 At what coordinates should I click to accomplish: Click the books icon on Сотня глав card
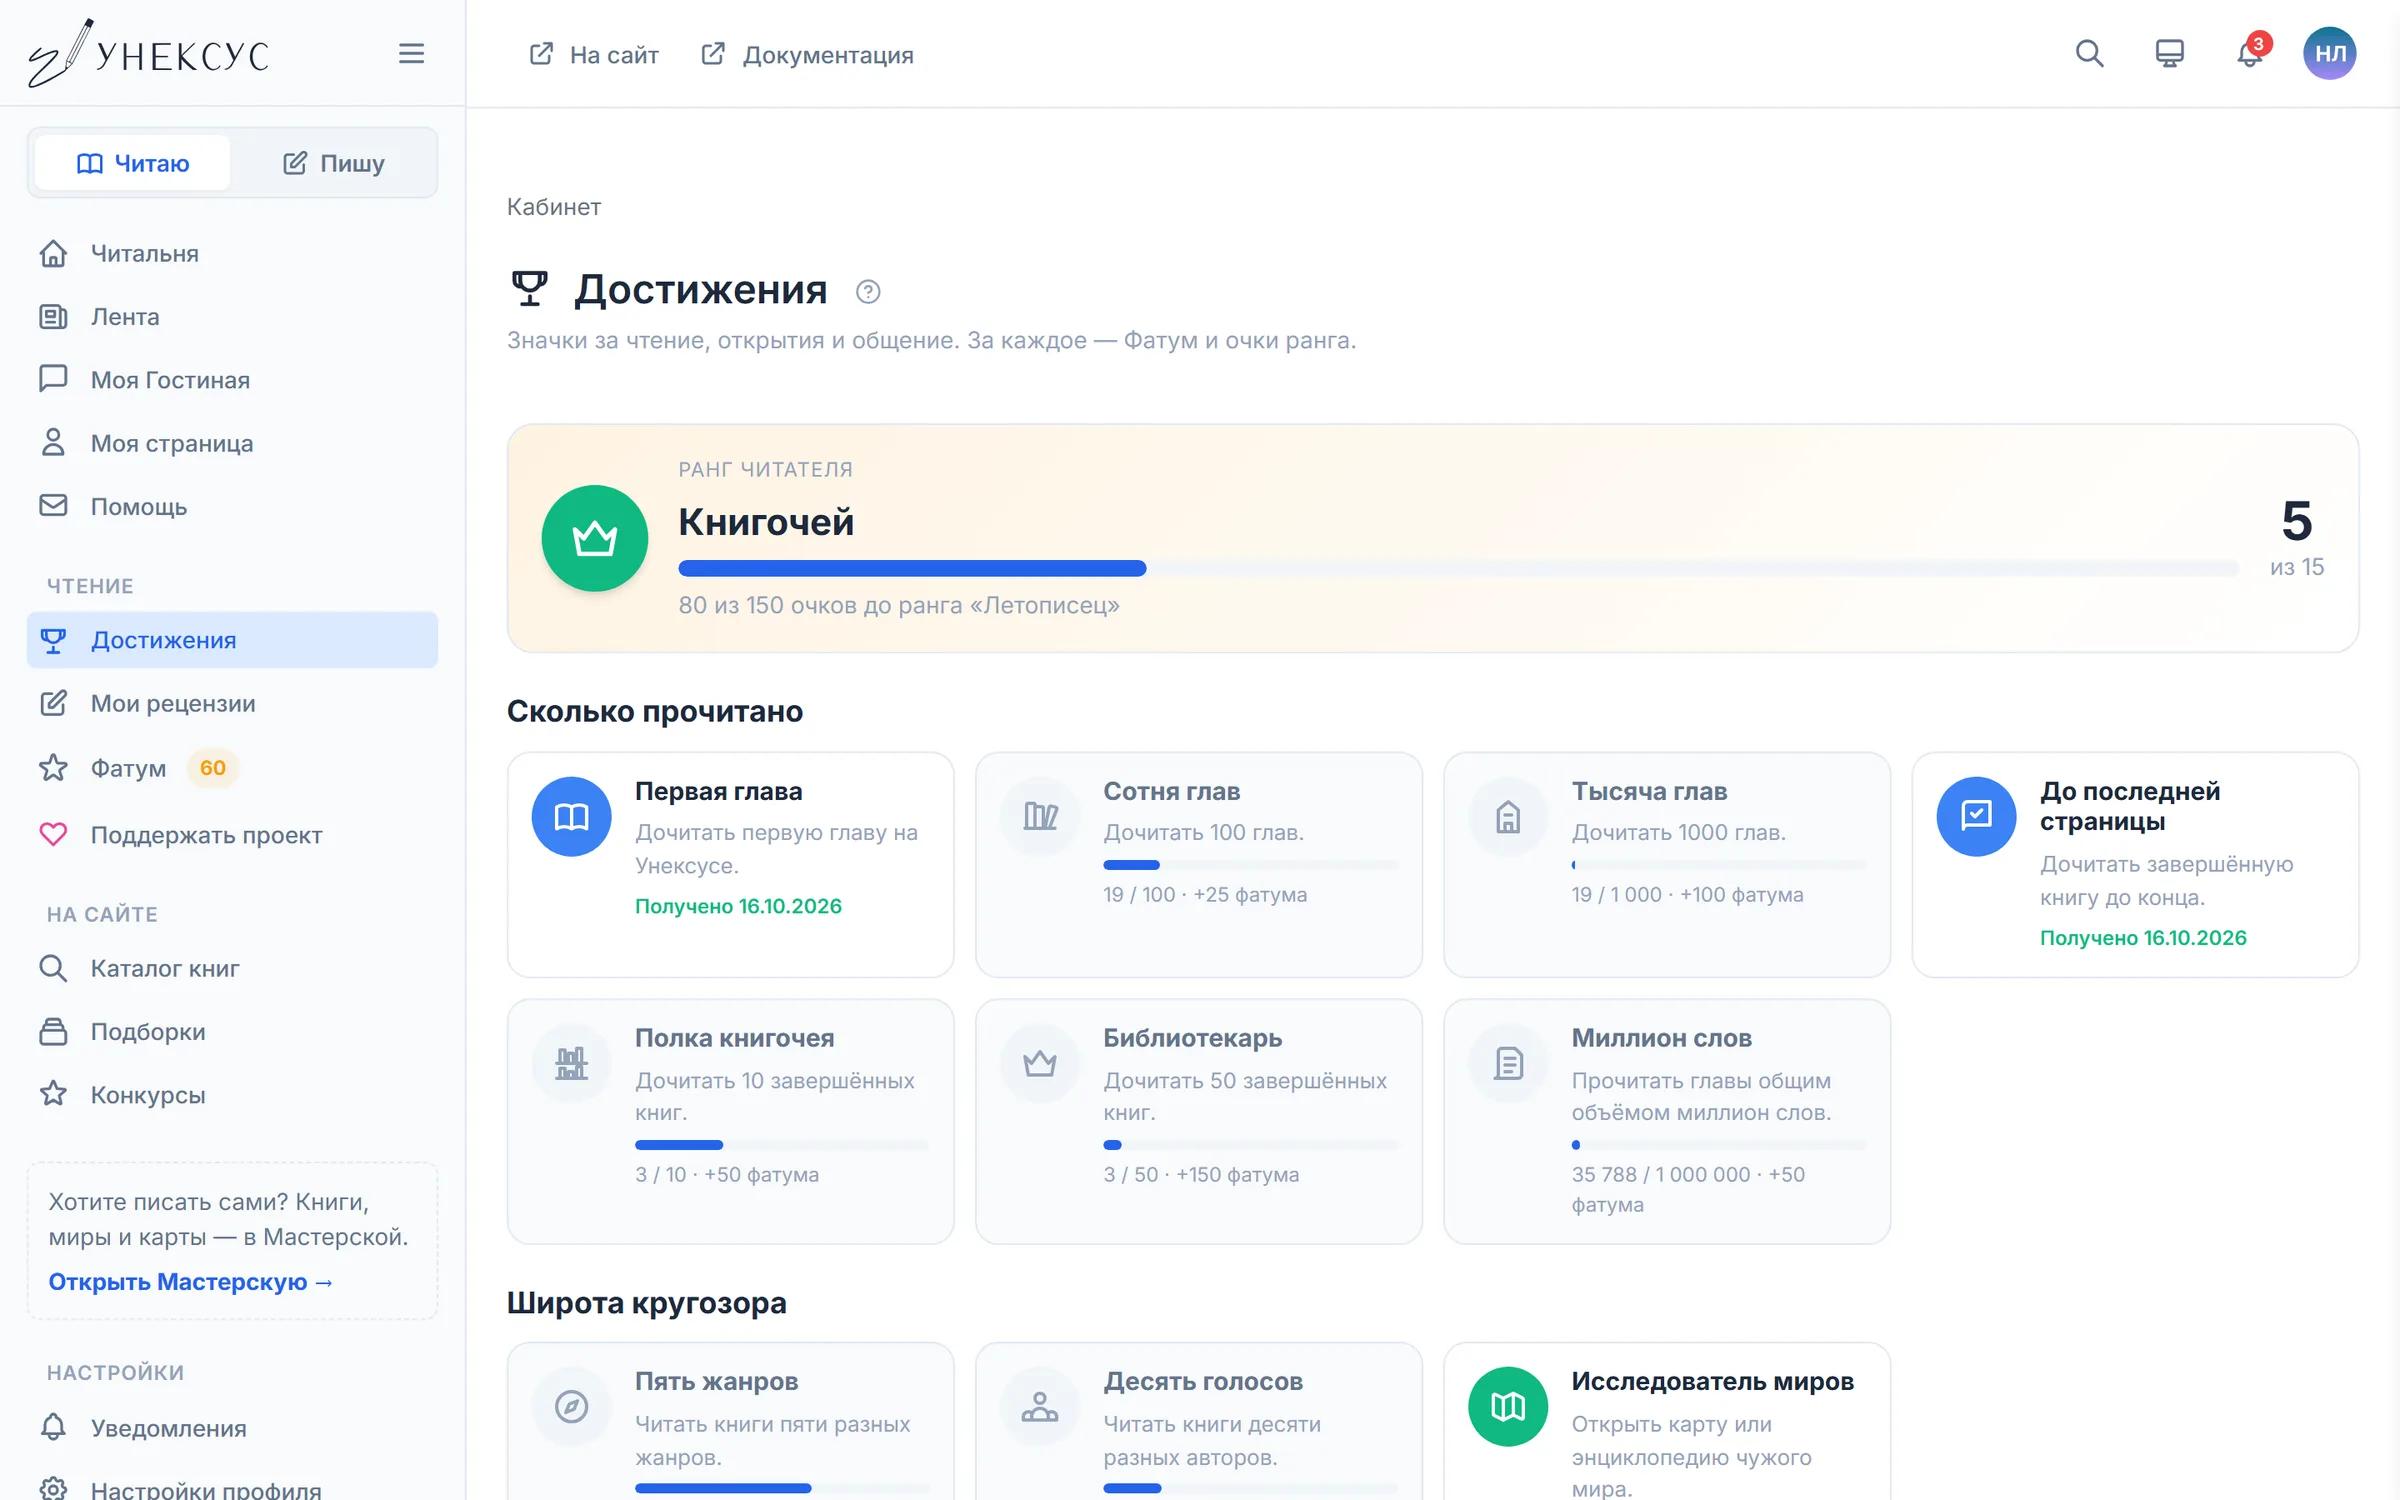coord(1040,816)
